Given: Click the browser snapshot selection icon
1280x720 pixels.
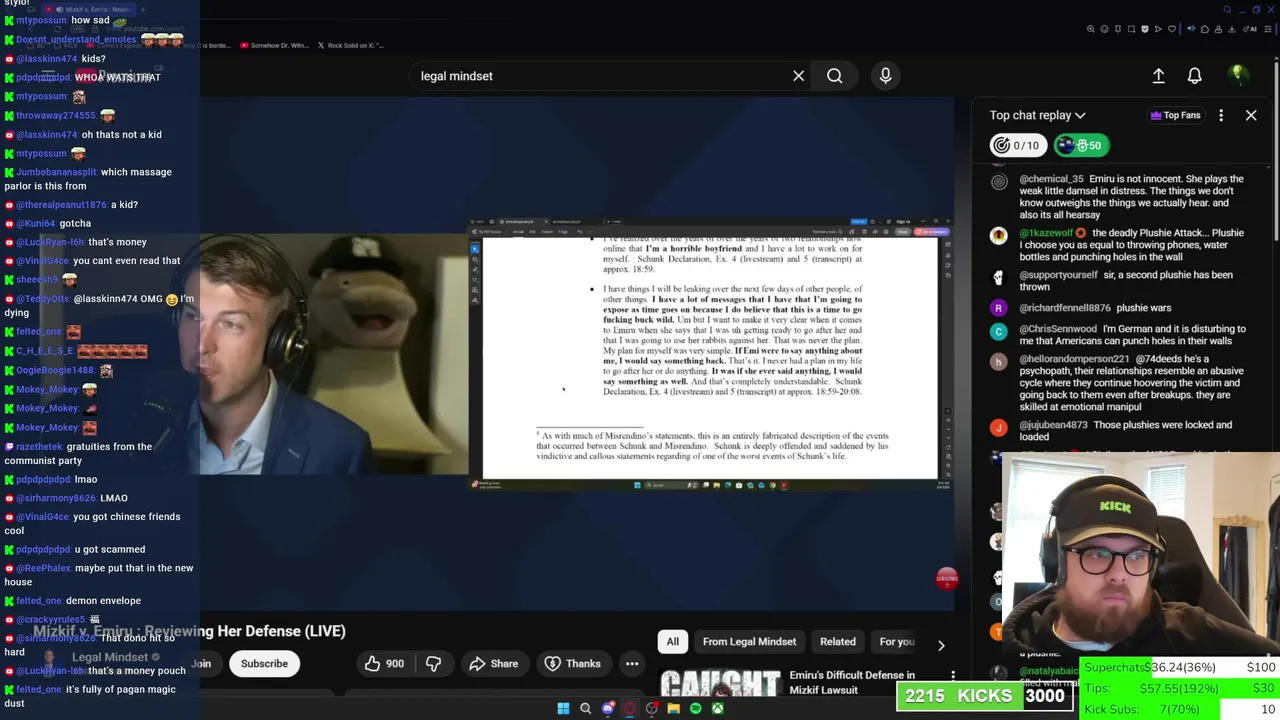Looking at the screenshot, I should coord(1131,29).
